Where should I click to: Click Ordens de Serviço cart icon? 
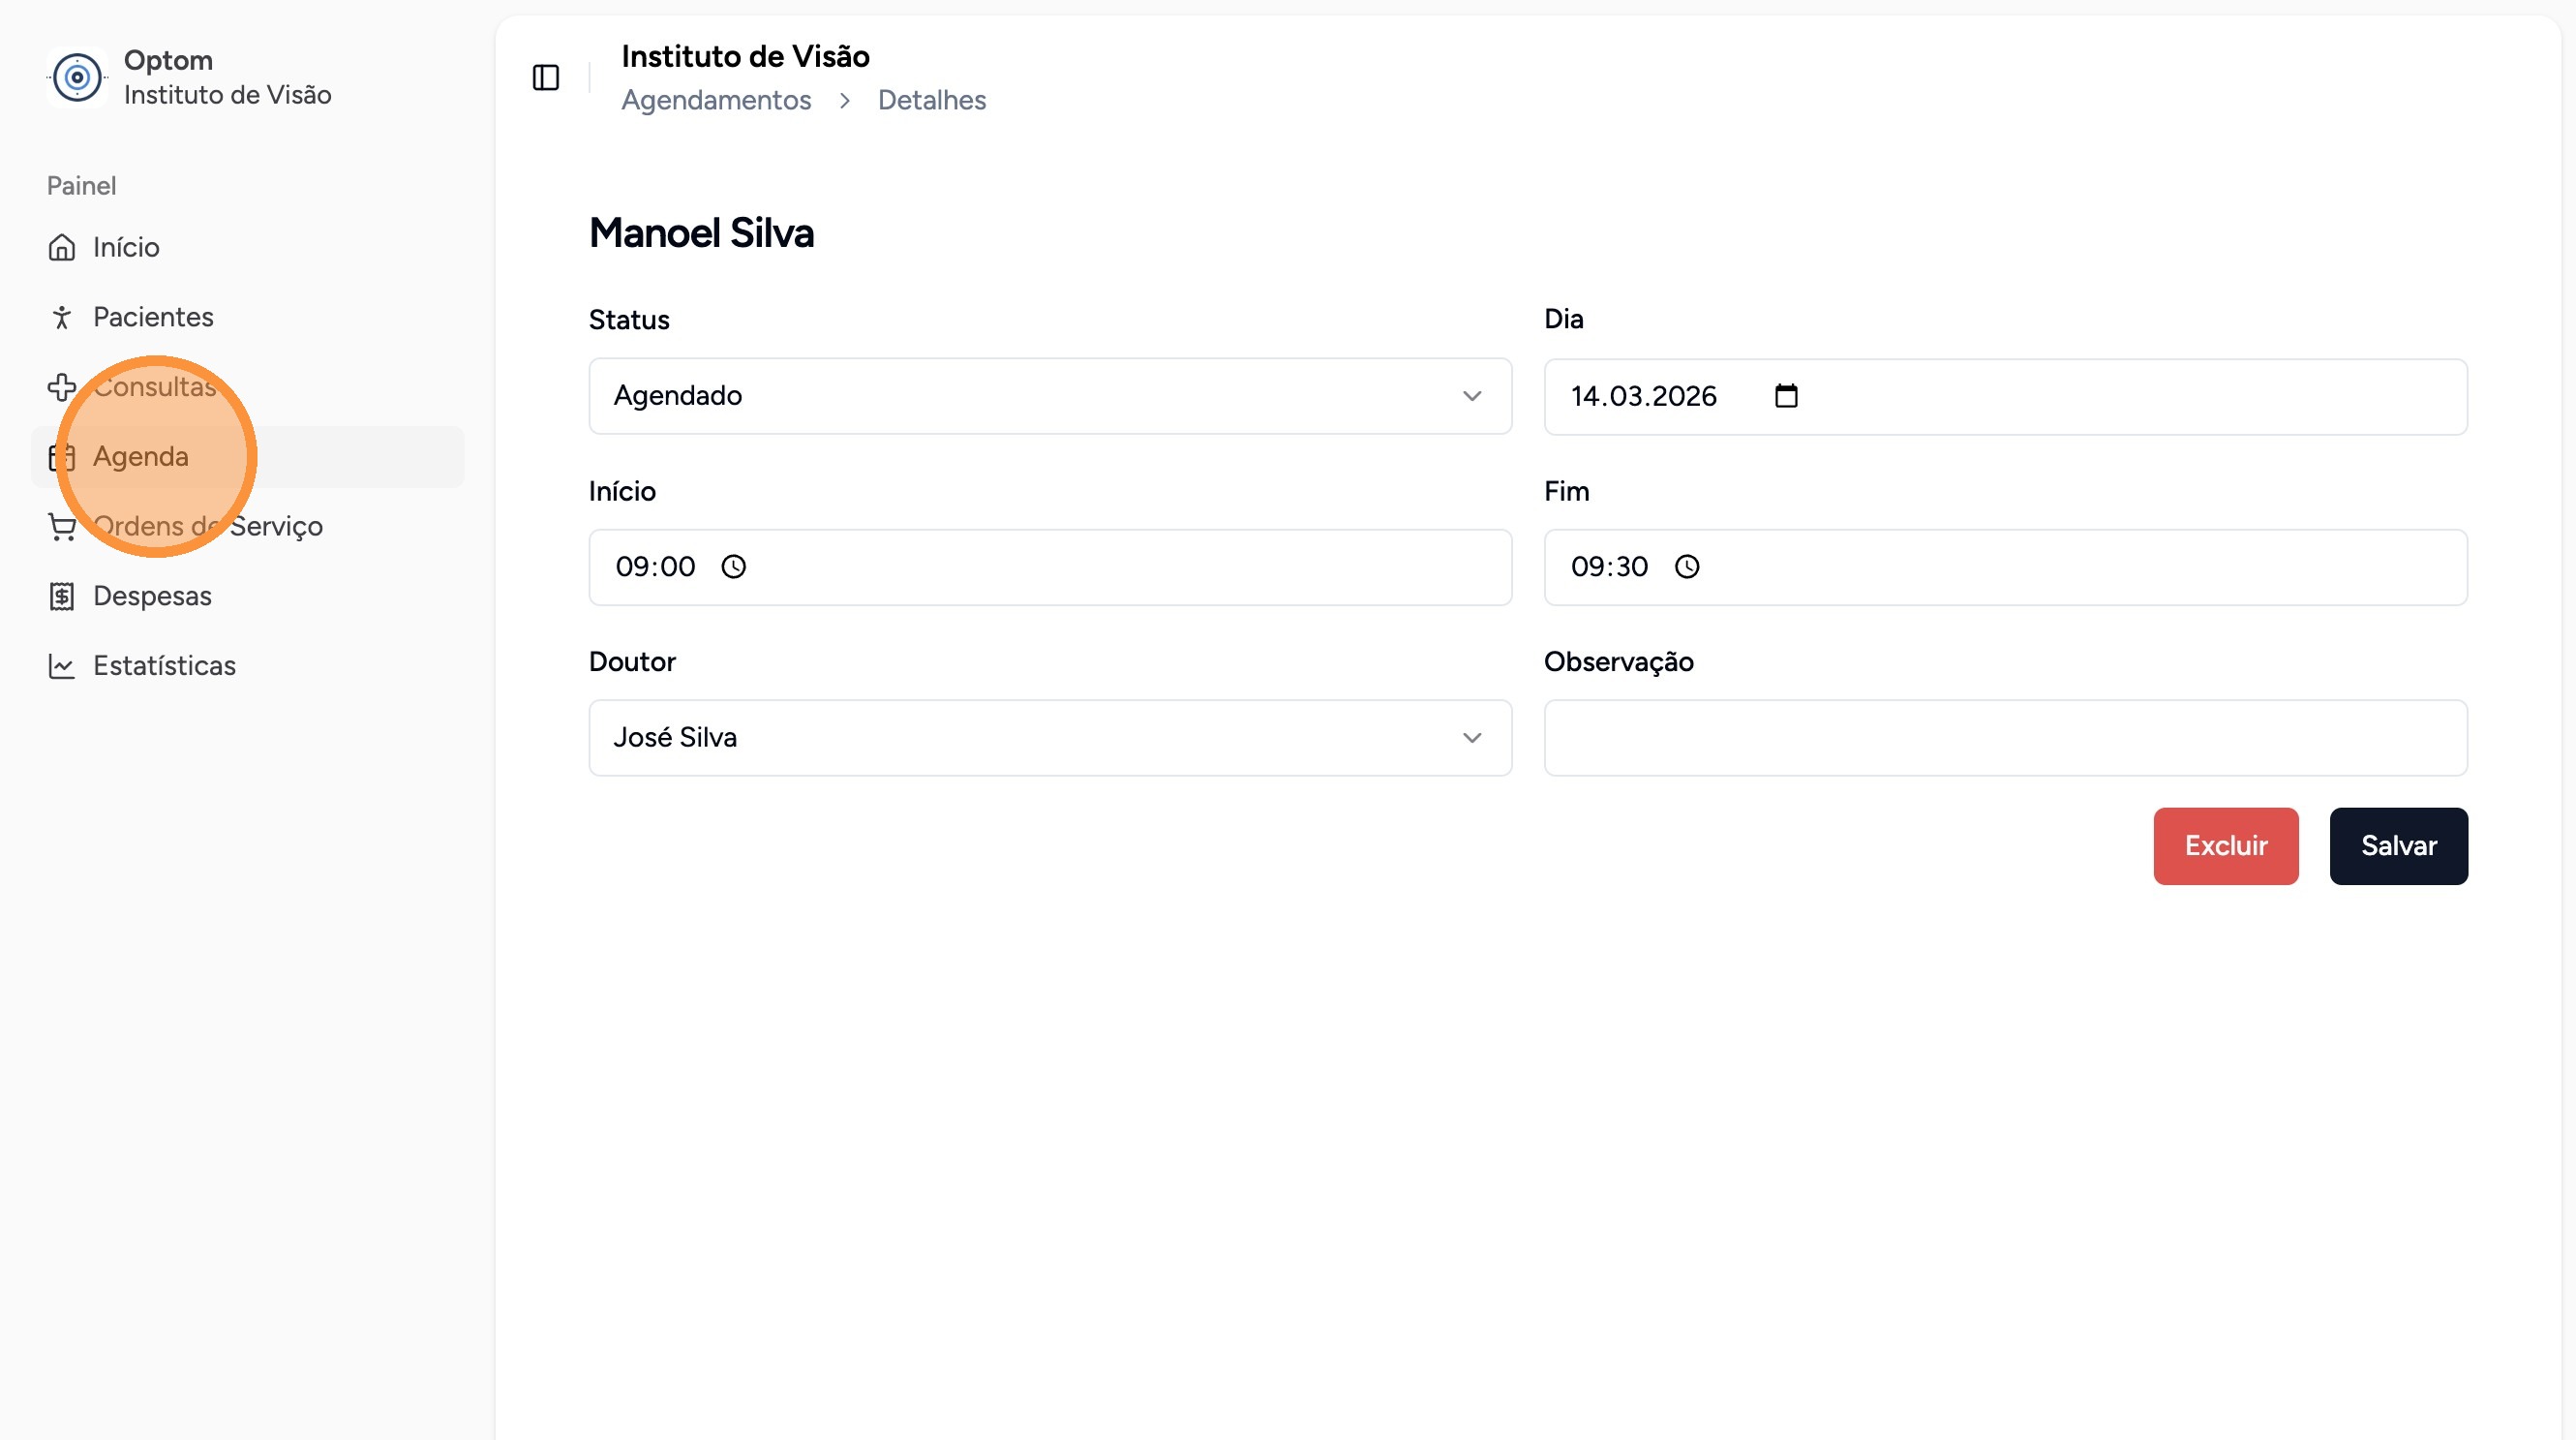62,526
